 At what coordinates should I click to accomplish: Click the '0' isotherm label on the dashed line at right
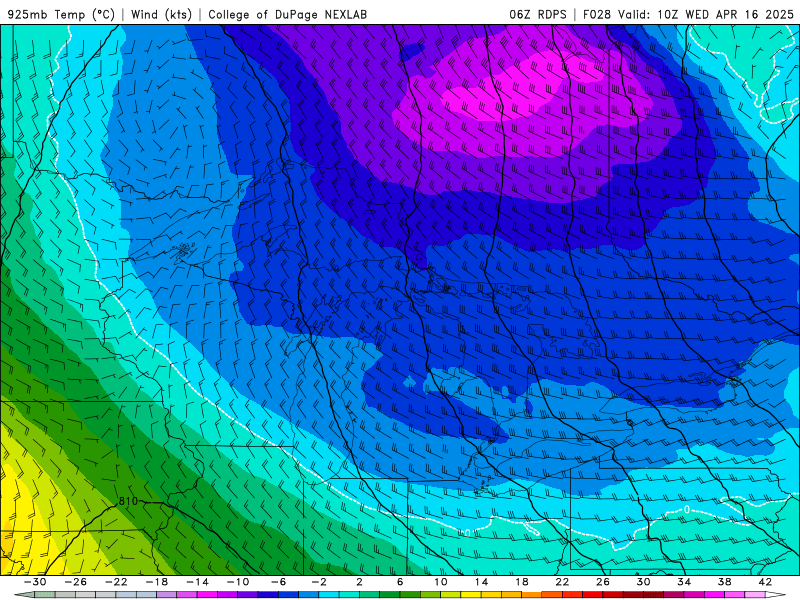(687, 509)
